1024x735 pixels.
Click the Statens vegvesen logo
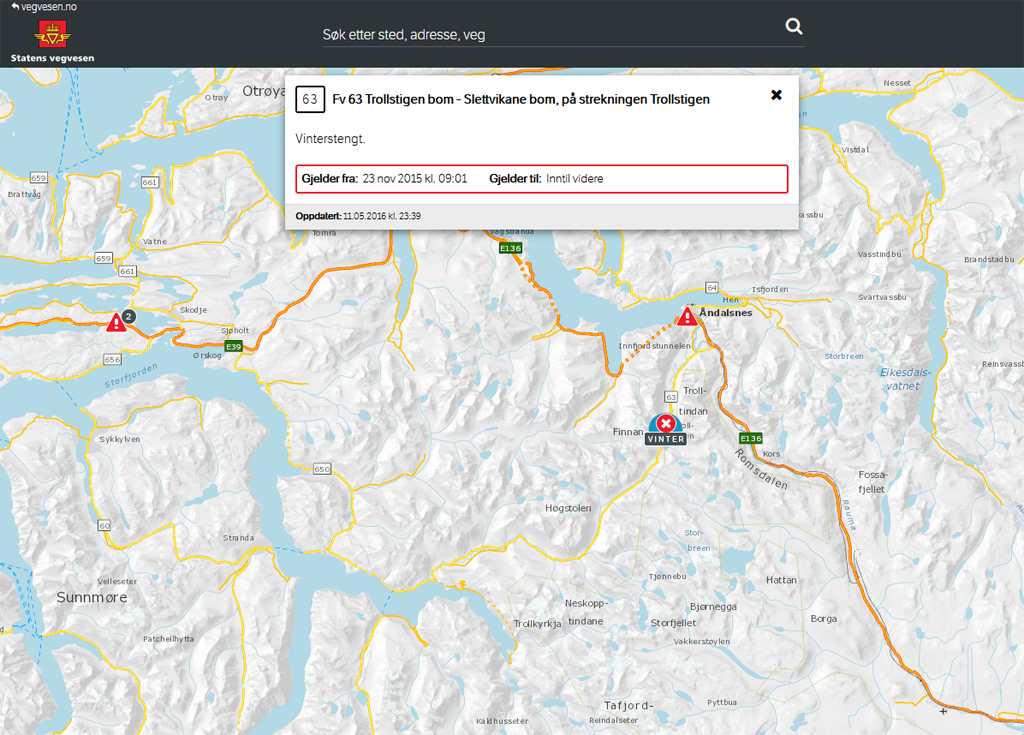[52, 41]
